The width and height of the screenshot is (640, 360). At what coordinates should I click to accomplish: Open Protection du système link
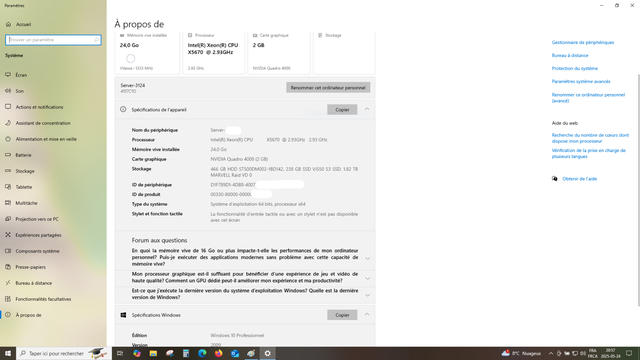point(574,69)
